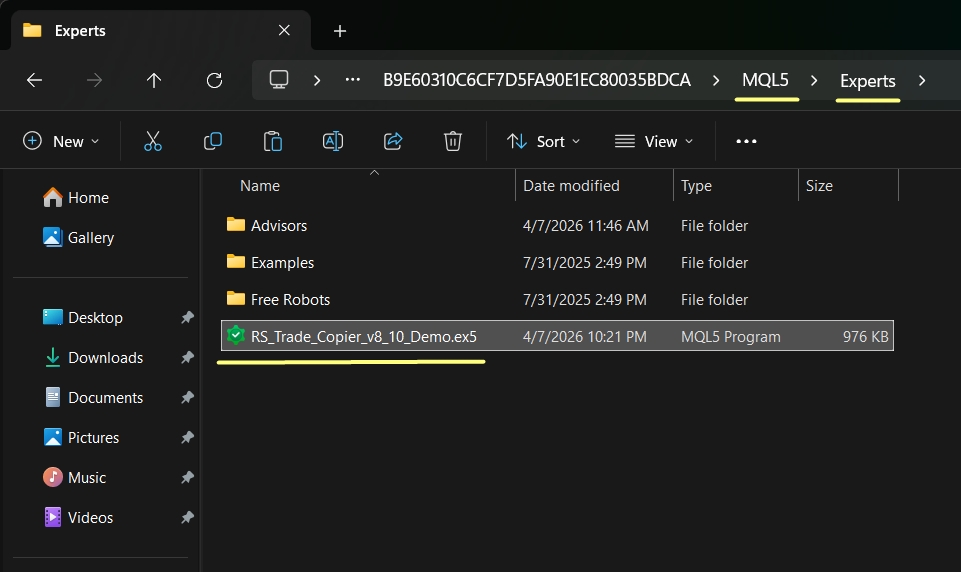This screenshot has height=572, width=961.
Task: Refresh the Experts folder view
Action: click(214, 80)
